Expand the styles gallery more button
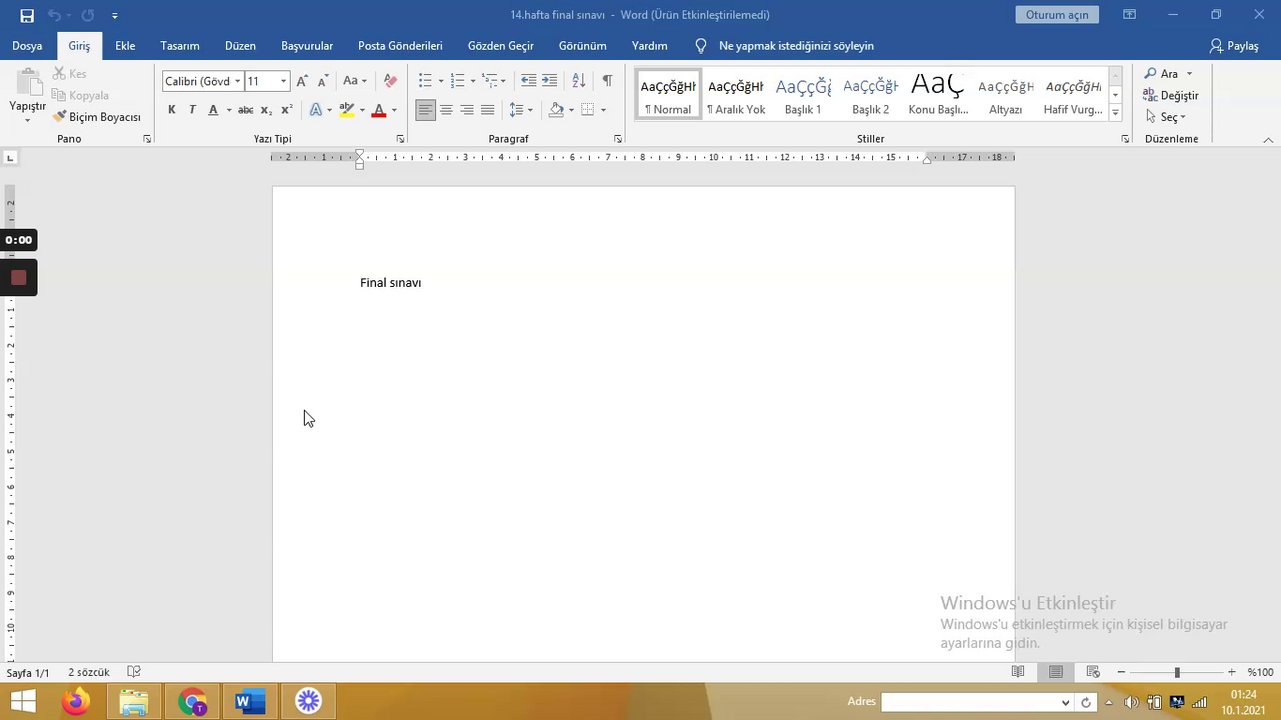1281x720 pixels. [x=1115, y=113]
